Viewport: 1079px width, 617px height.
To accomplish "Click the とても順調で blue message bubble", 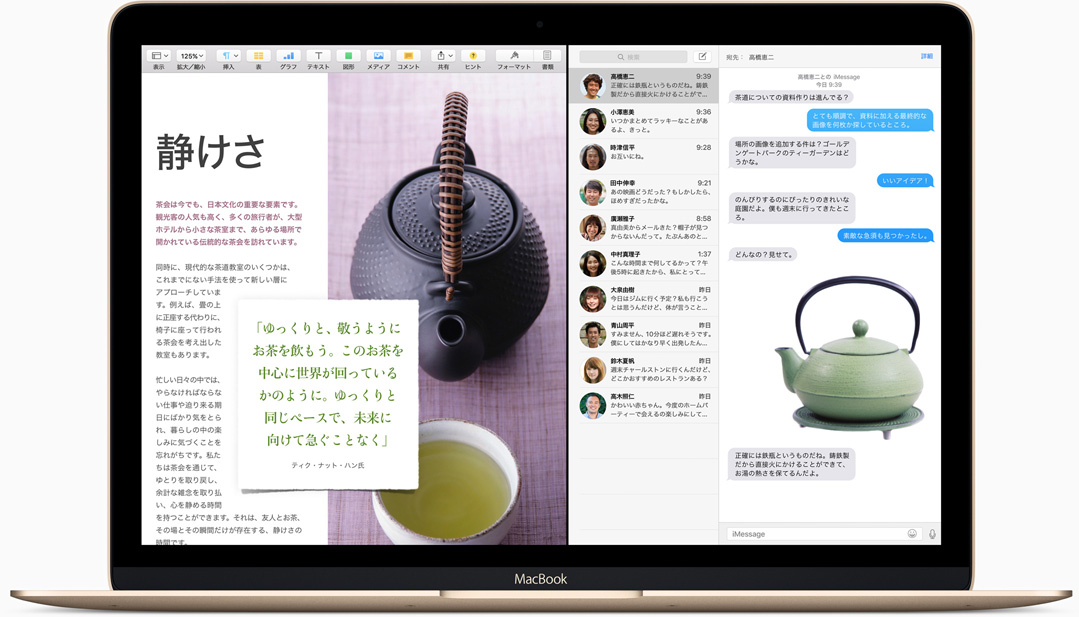I will coord(870,120).
